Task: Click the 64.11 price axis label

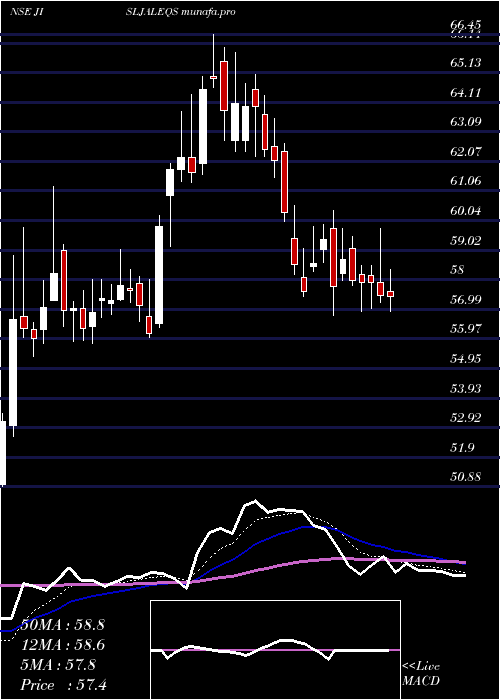Action: point(466,92)
